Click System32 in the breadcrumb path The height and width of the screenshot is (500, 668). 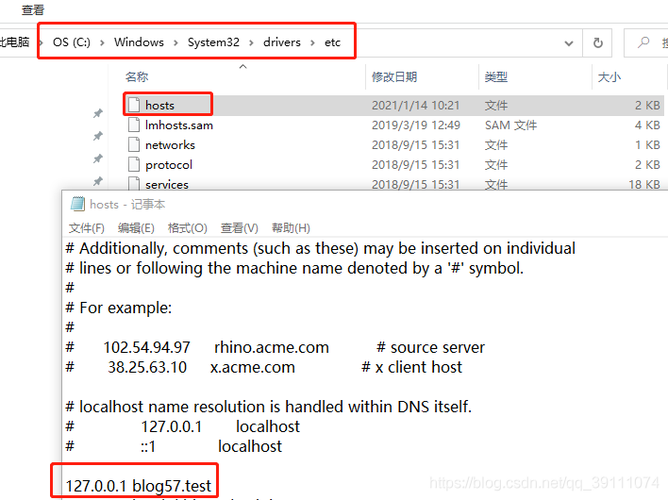[x=213, y=42]
